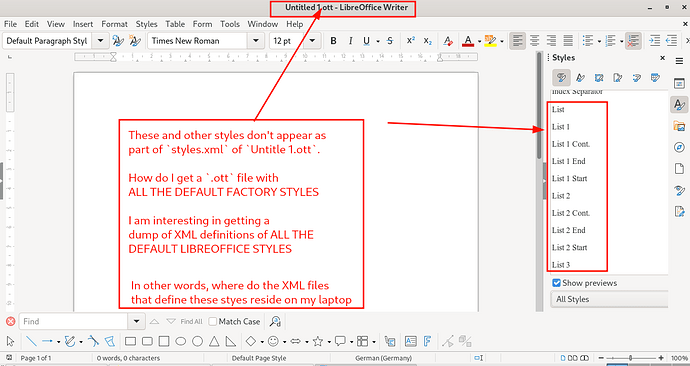This screenshot has height=366, width=690.
Task: Open sidebar Gallery deck
Action: coord(679,126)
